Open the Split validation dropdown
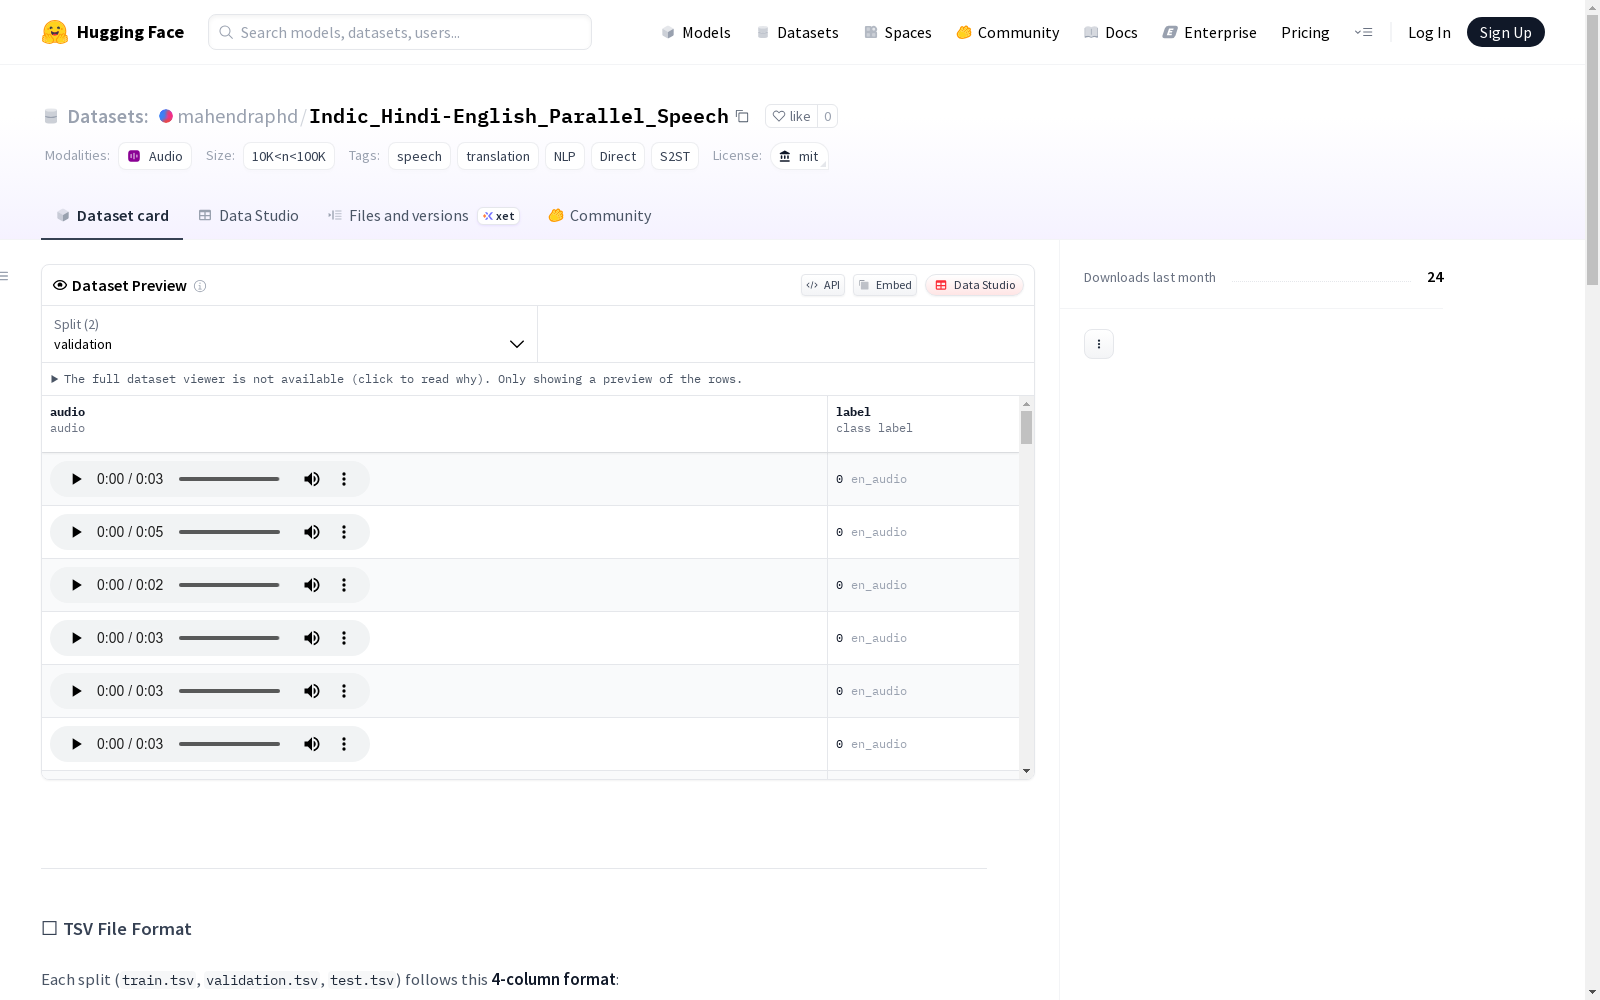 click(289, 334)
